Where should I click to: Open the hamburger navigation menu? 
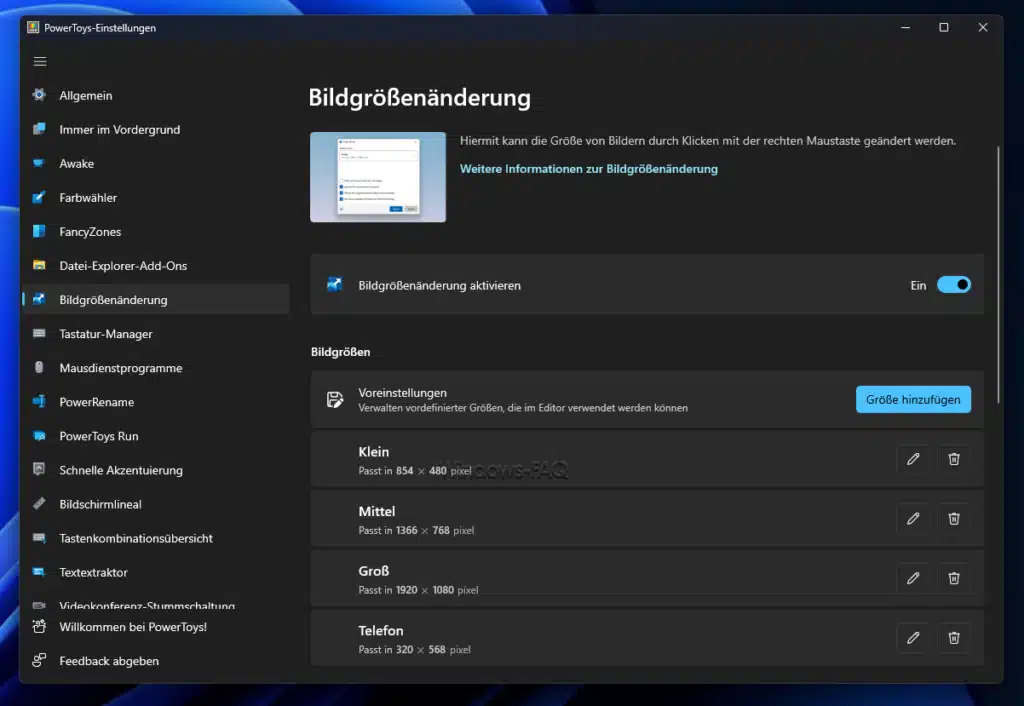[x=40, y=61]
